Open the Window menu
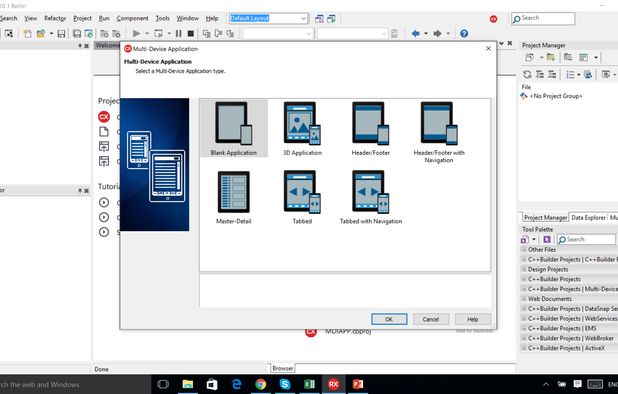The image size is (618, 394). click(x=188, y=18)
